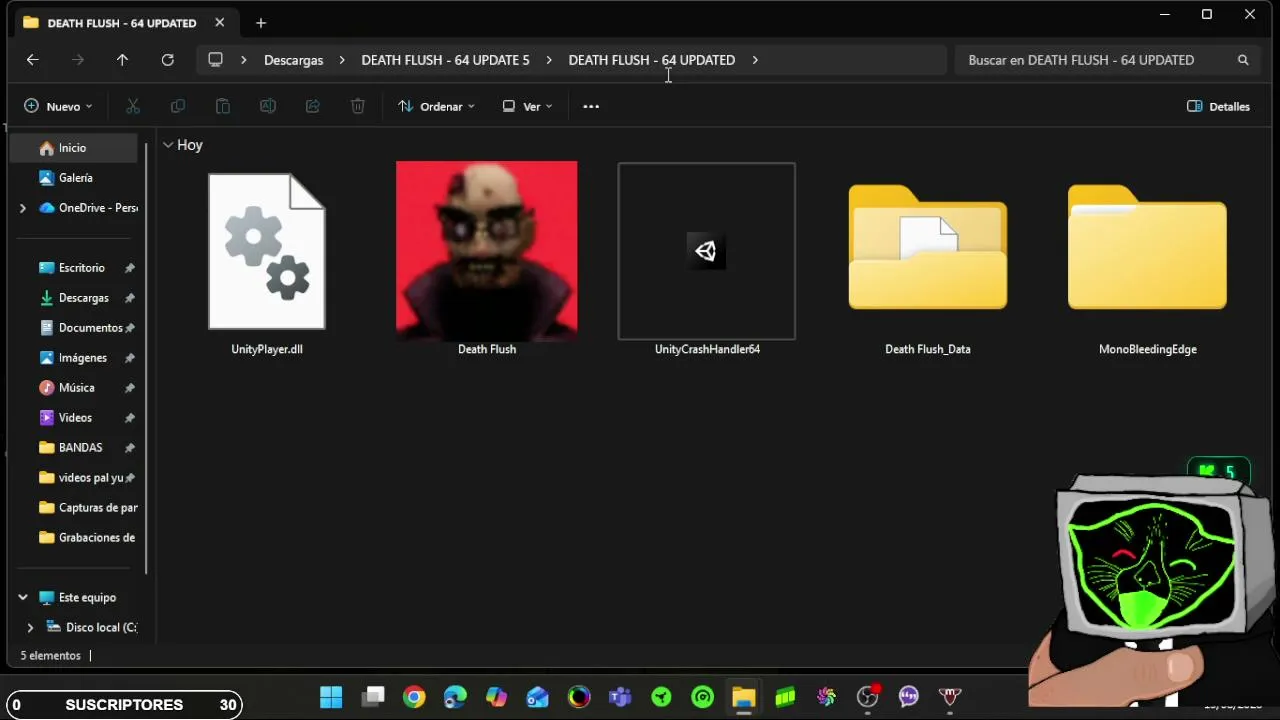Click DEATH FLUSH - 64 UPDATED breadcrumb segment
The image size is (1280, 720).
click(652, 60)
